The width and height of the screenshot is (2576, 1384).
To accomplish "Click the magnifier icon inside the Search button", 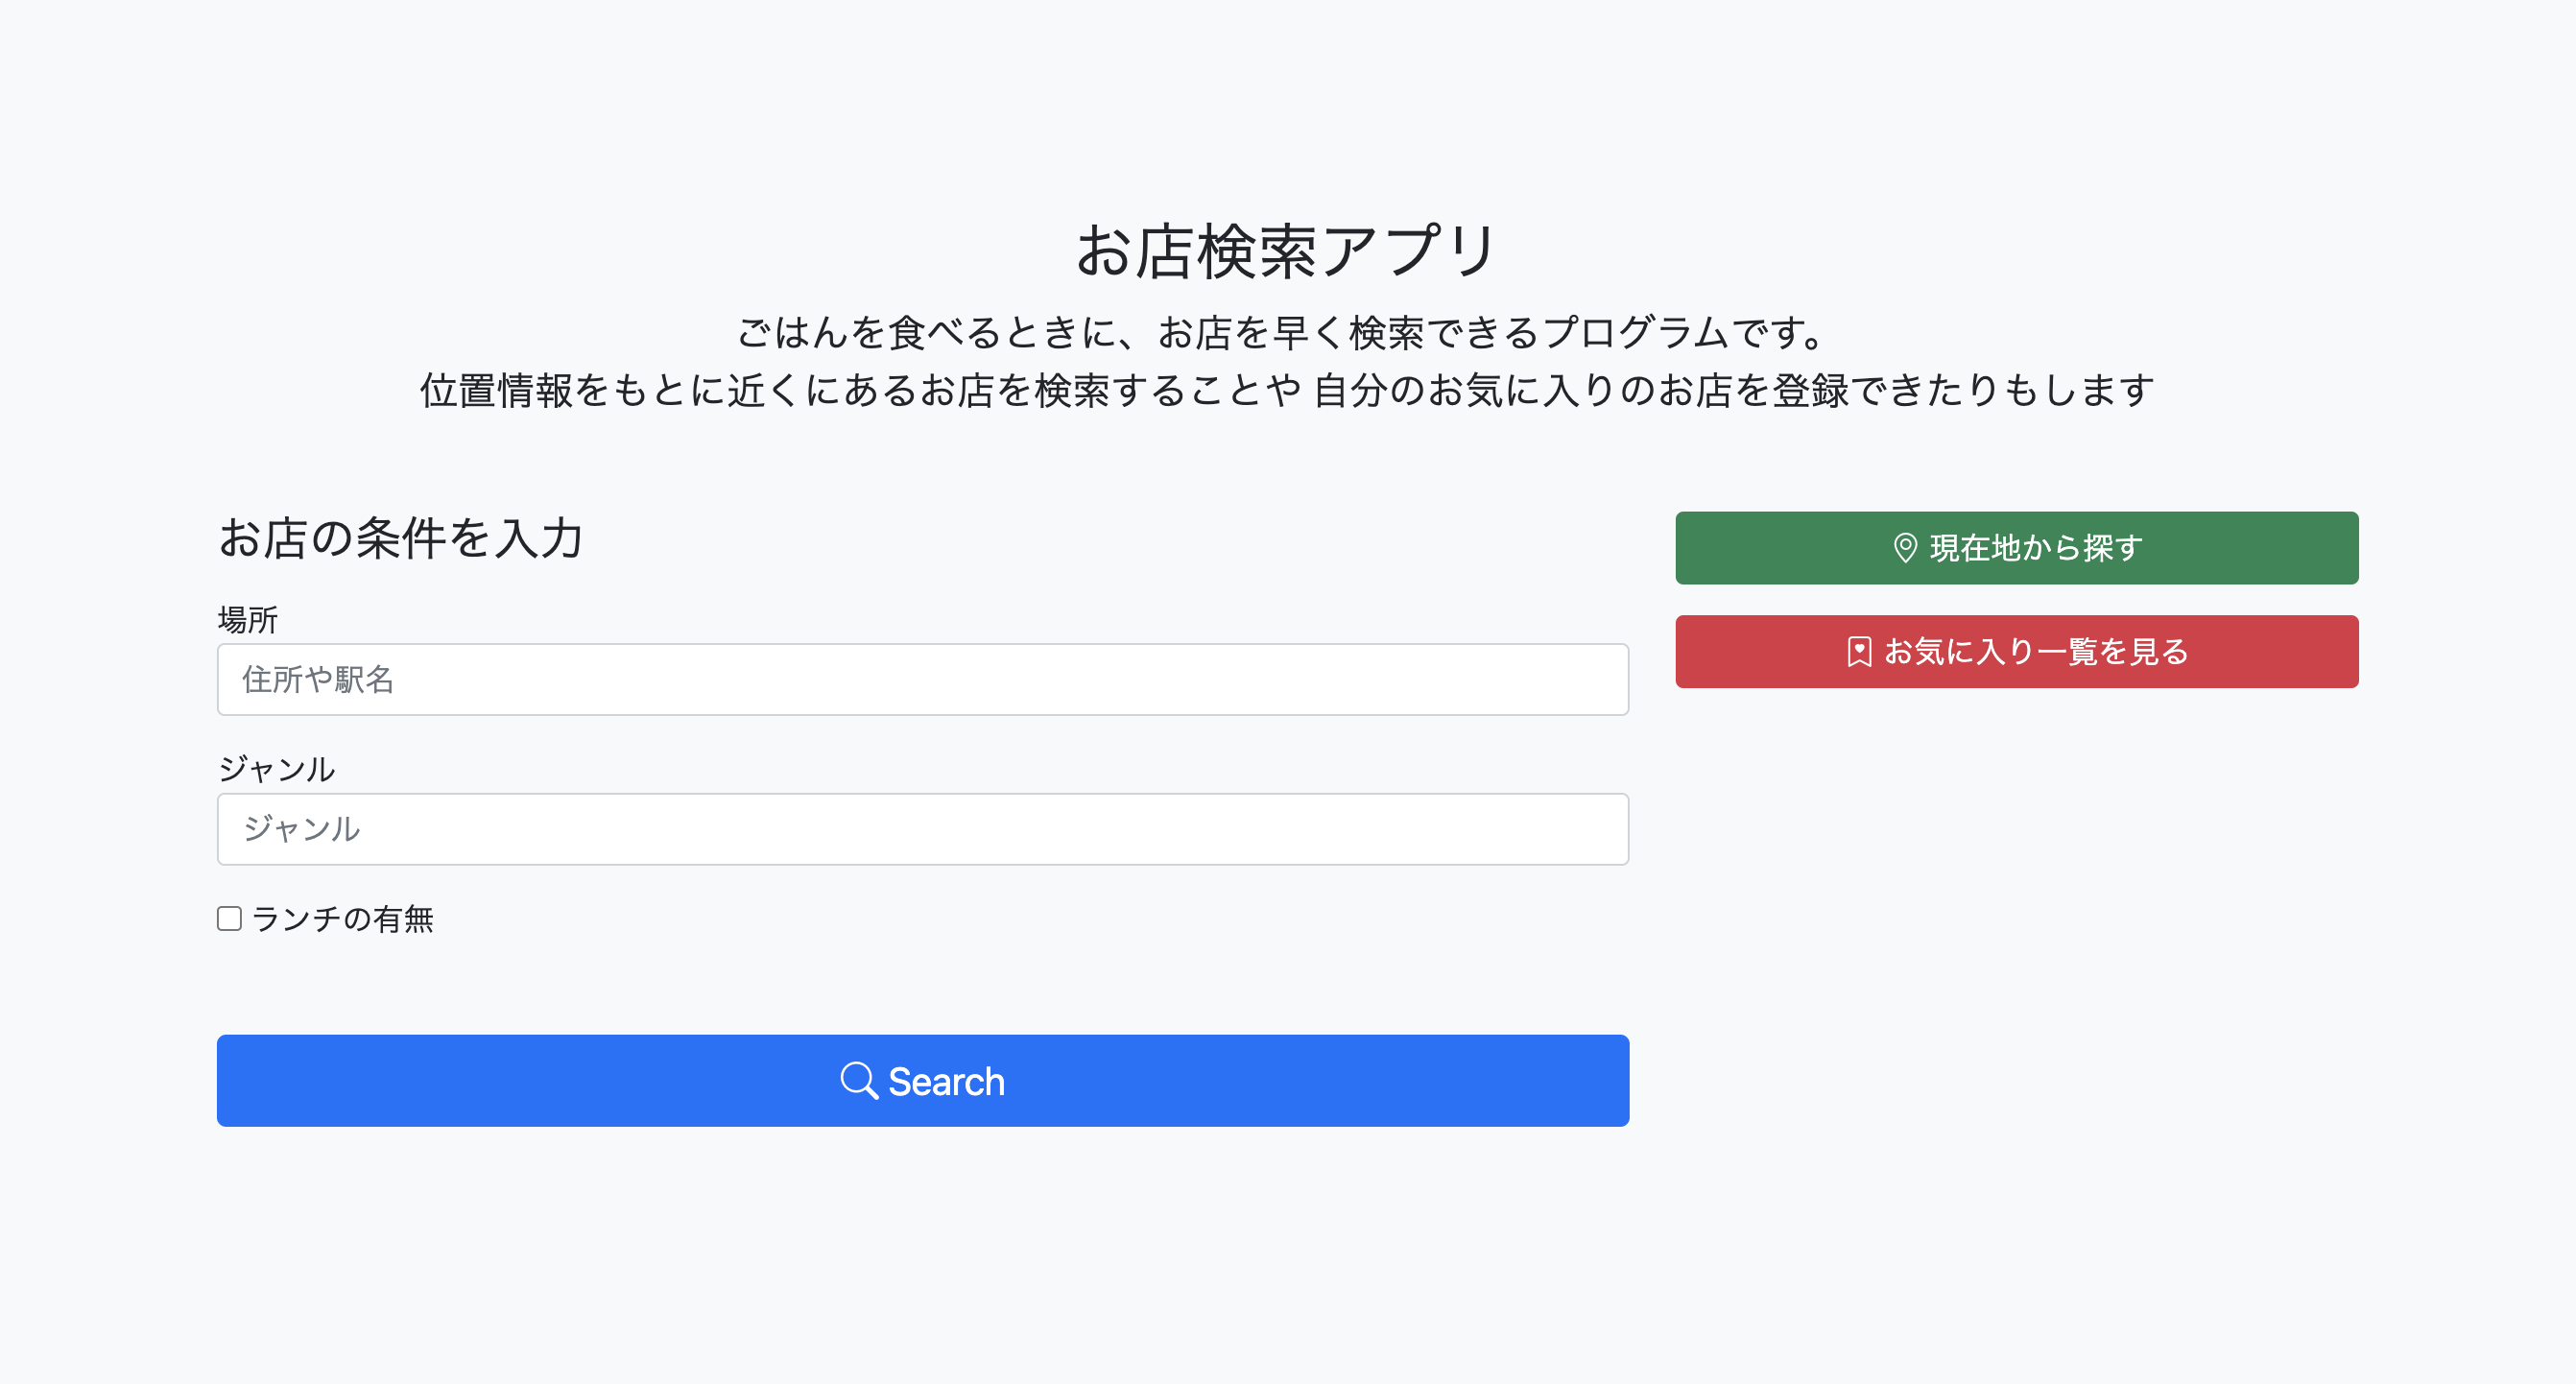I will [859, 1081].
